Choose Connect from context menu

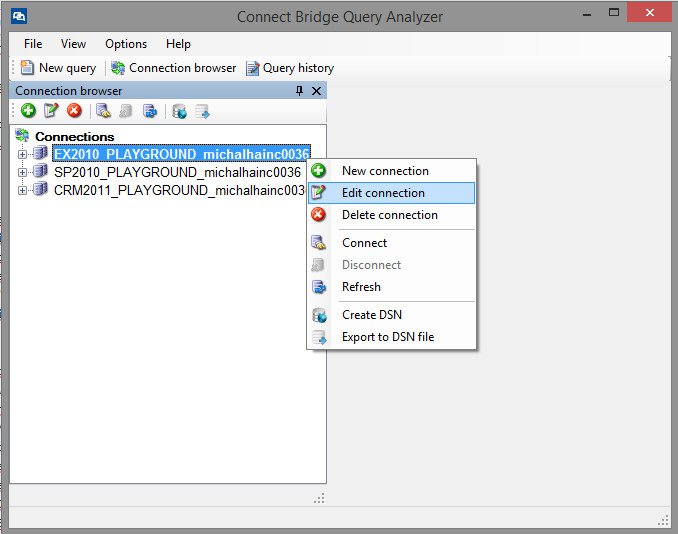tap(391, 243)
